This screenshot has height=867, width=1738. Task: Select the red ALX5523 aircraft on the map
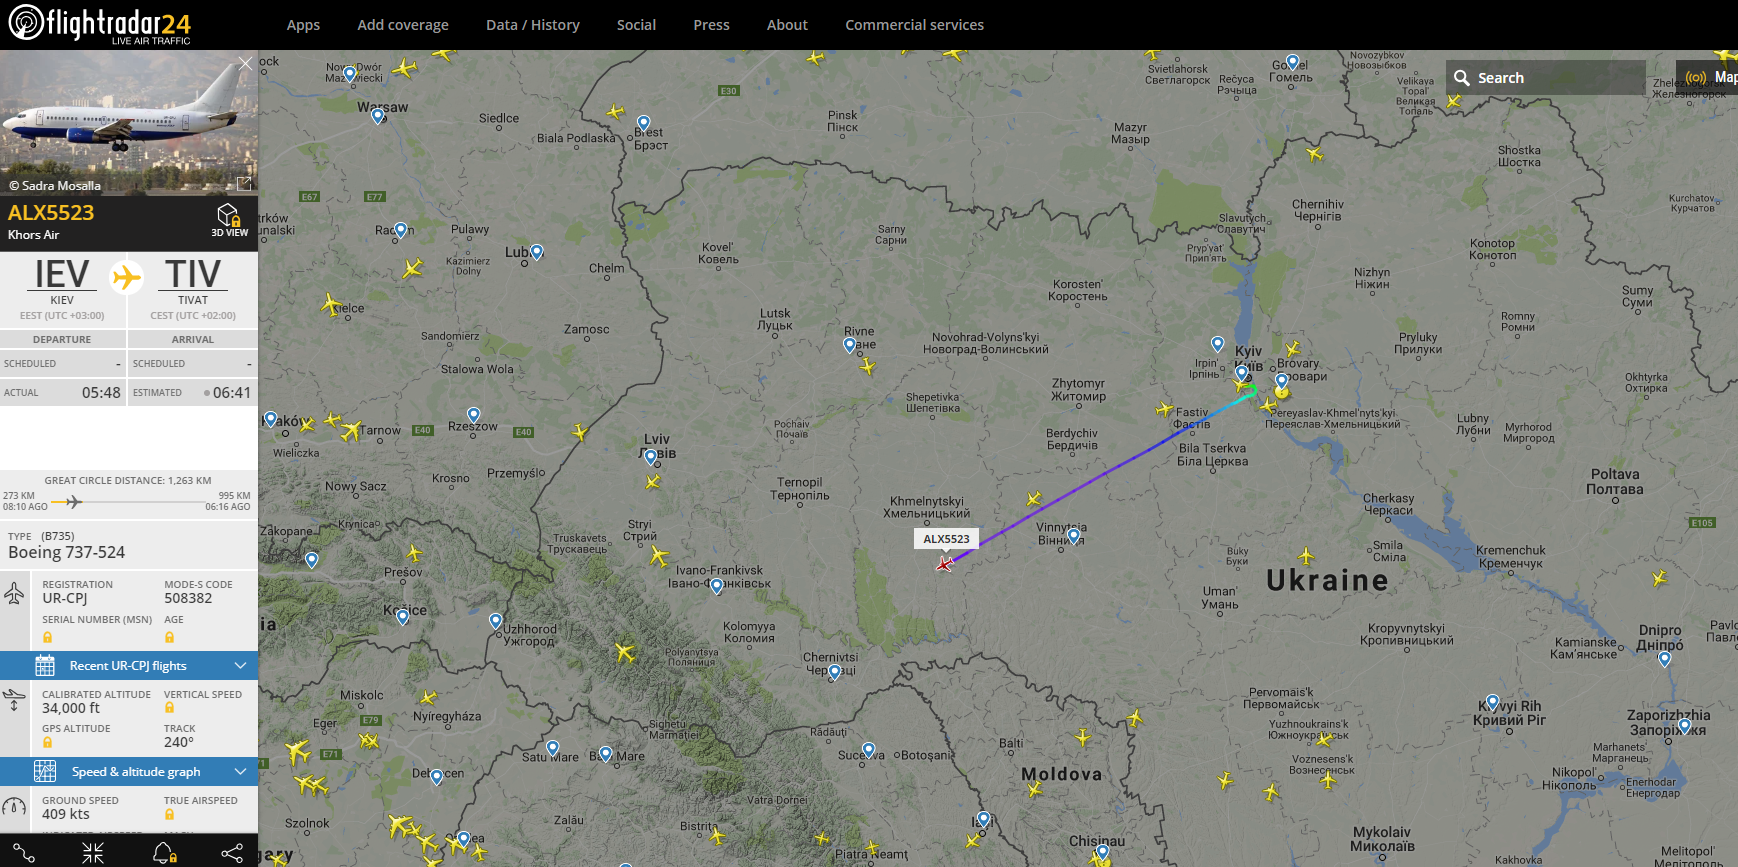(944, 564)
